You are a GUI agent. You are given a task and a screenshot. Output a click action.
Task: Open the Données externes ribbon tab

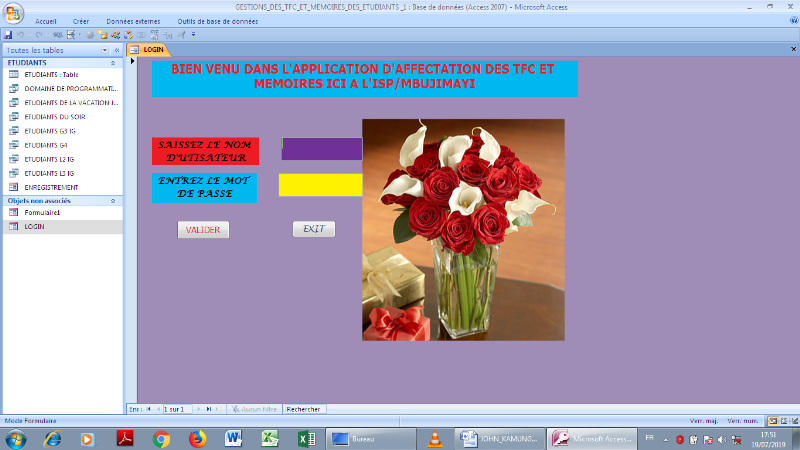133,21
